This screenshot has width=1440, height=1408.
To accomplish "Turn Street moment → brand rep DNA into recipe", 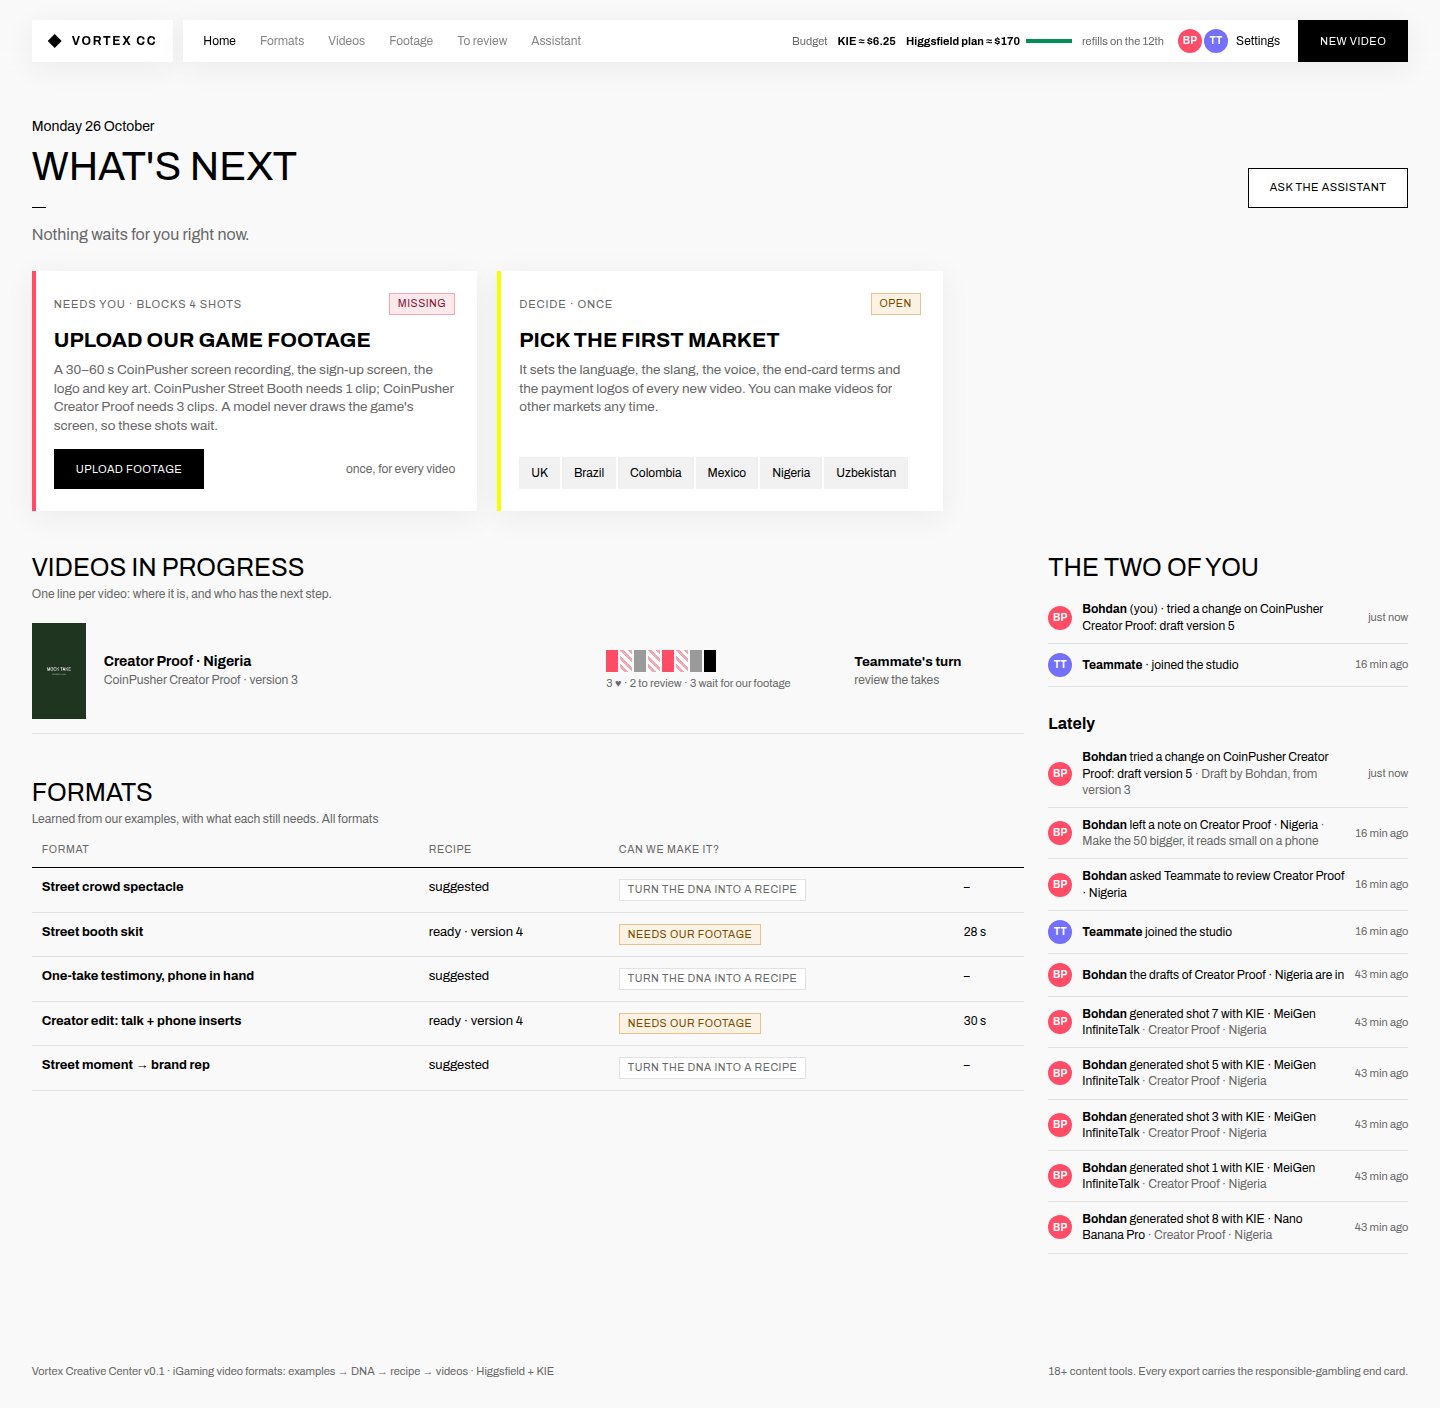I will (712, 1067).
